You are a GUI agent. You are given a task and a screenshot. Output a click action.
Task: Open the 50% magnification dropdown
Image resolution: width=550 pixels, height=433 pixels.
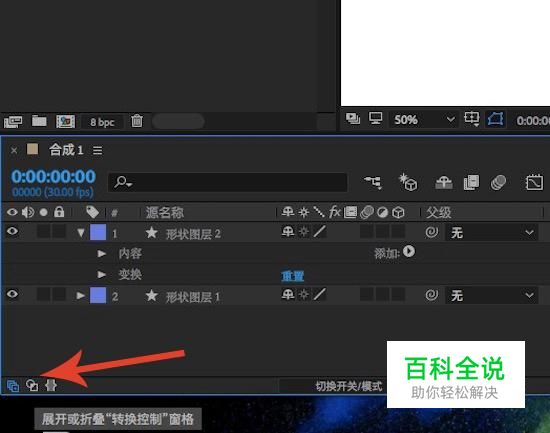[424, 120]
